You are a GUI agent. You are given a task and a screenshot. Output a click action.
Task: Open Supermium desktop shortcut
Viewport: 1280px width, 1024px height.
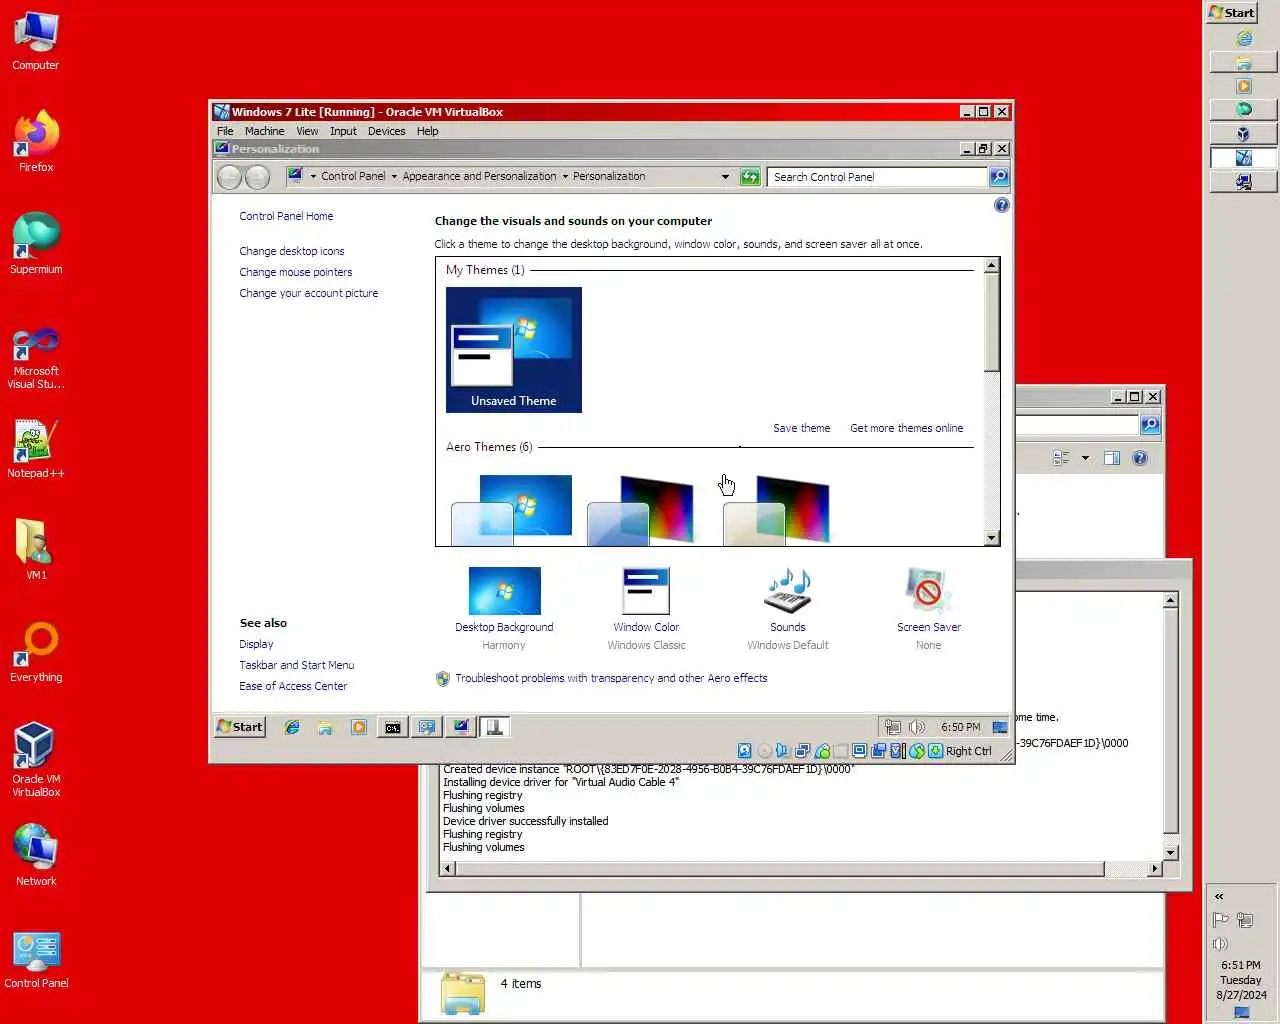point(36,244)
